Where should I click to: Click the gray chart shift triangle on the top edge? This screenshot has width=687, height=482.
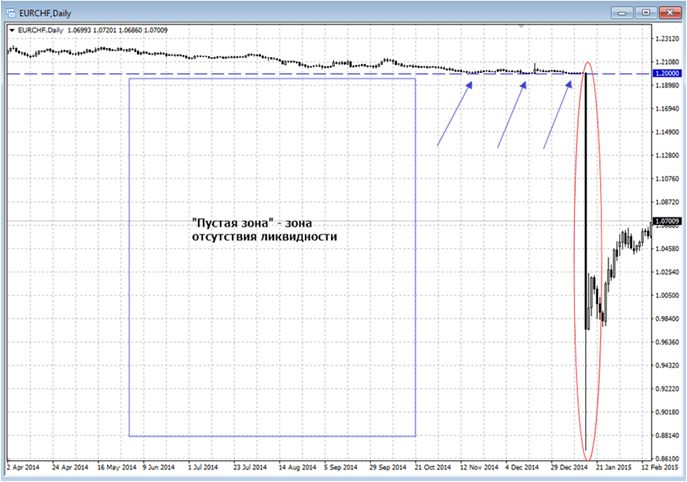click(x=522, y=25)
